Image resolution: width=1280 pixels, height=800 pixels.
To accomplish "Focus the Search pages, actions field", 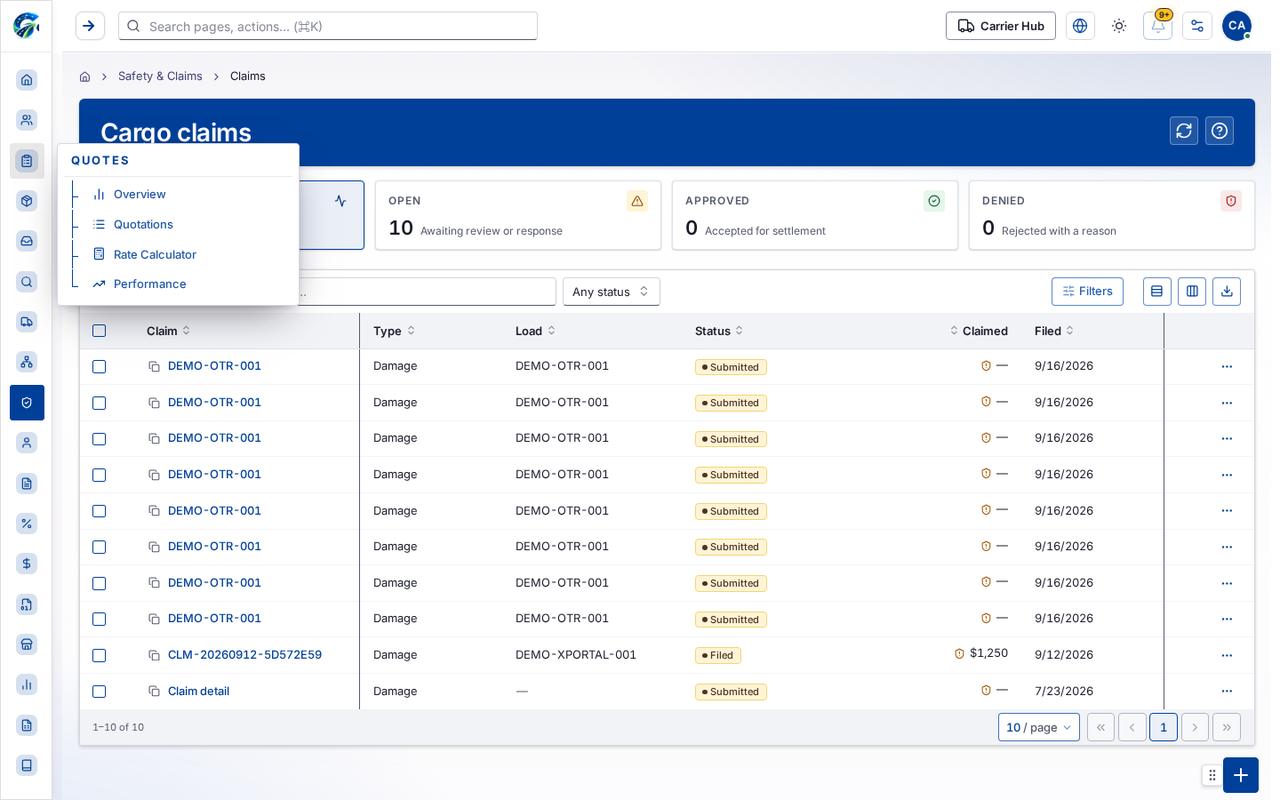I will tap(328, 26).
